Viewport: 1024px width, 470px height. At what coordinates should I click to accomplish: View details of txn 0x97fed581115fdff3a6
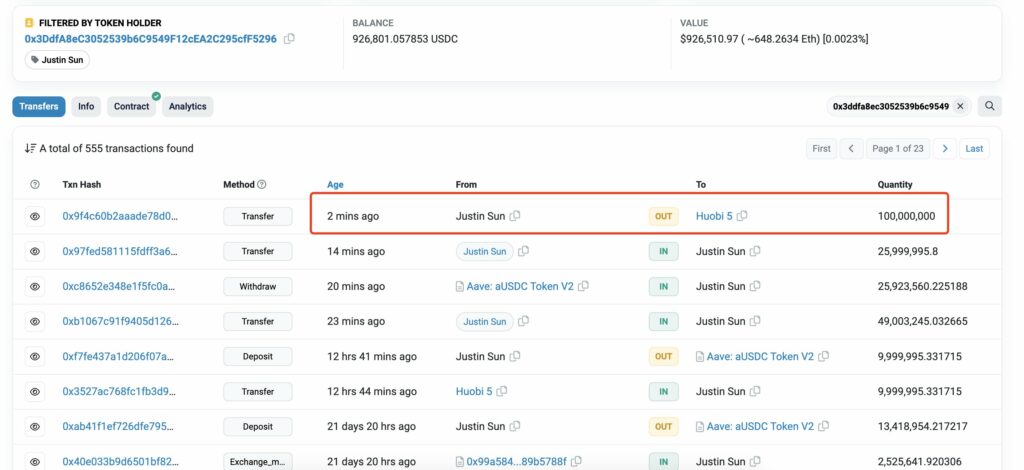[35, 251]
